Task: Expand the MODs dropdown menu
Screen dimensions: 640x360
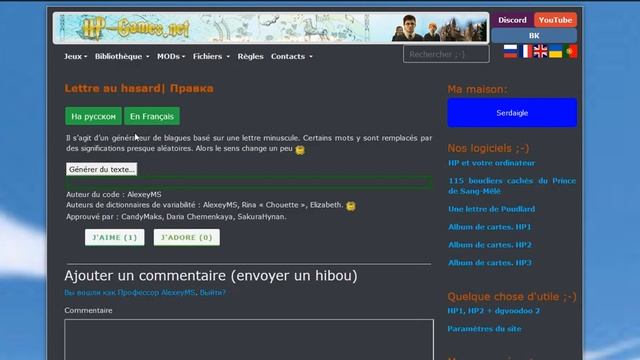Action: point(171,56)
